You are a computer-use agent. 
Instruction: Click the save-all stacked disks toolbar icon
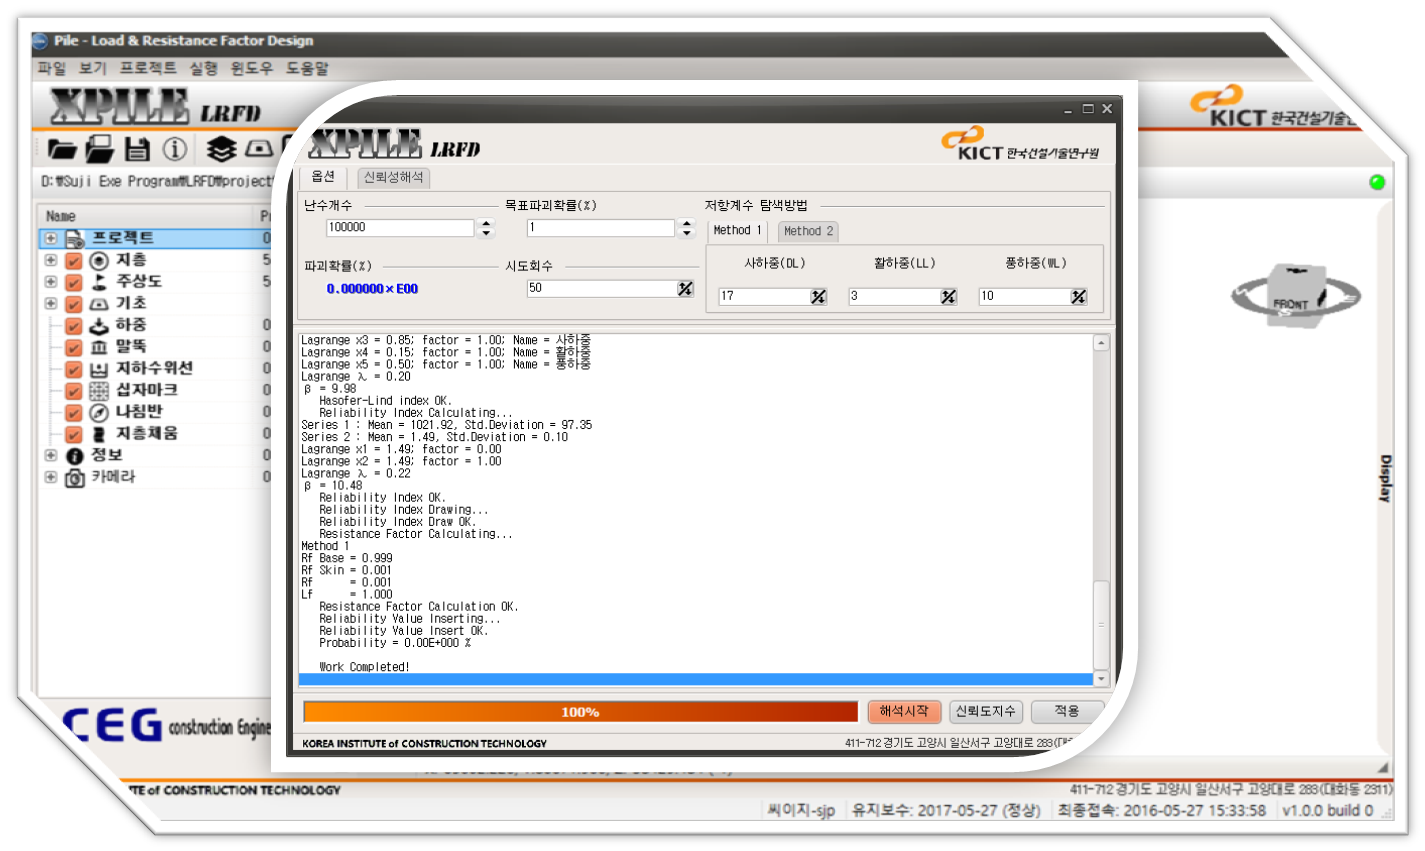coord(99,150)
